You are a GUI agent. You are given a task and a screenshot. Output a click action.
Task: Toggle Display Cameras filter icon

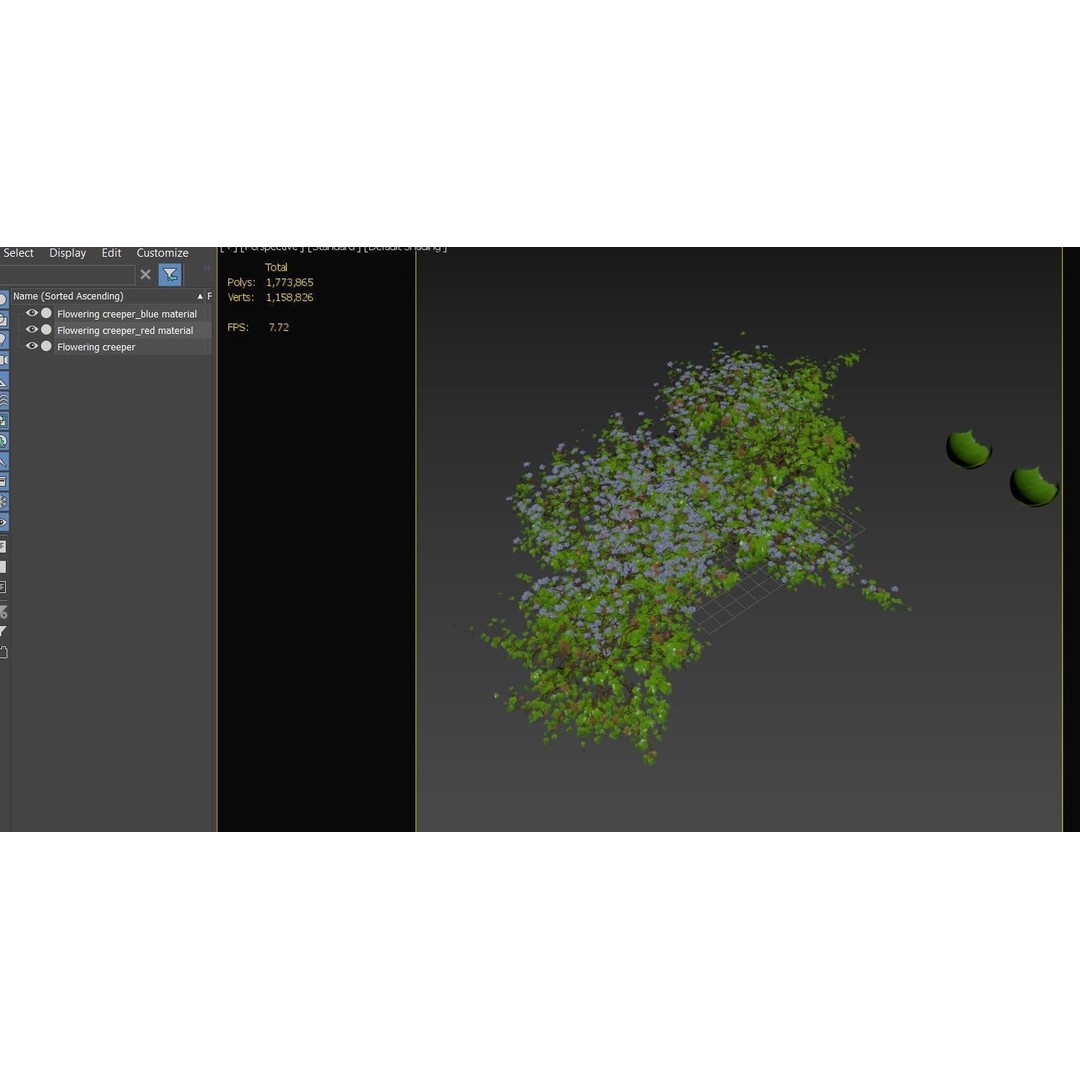(x=3, y=360)
